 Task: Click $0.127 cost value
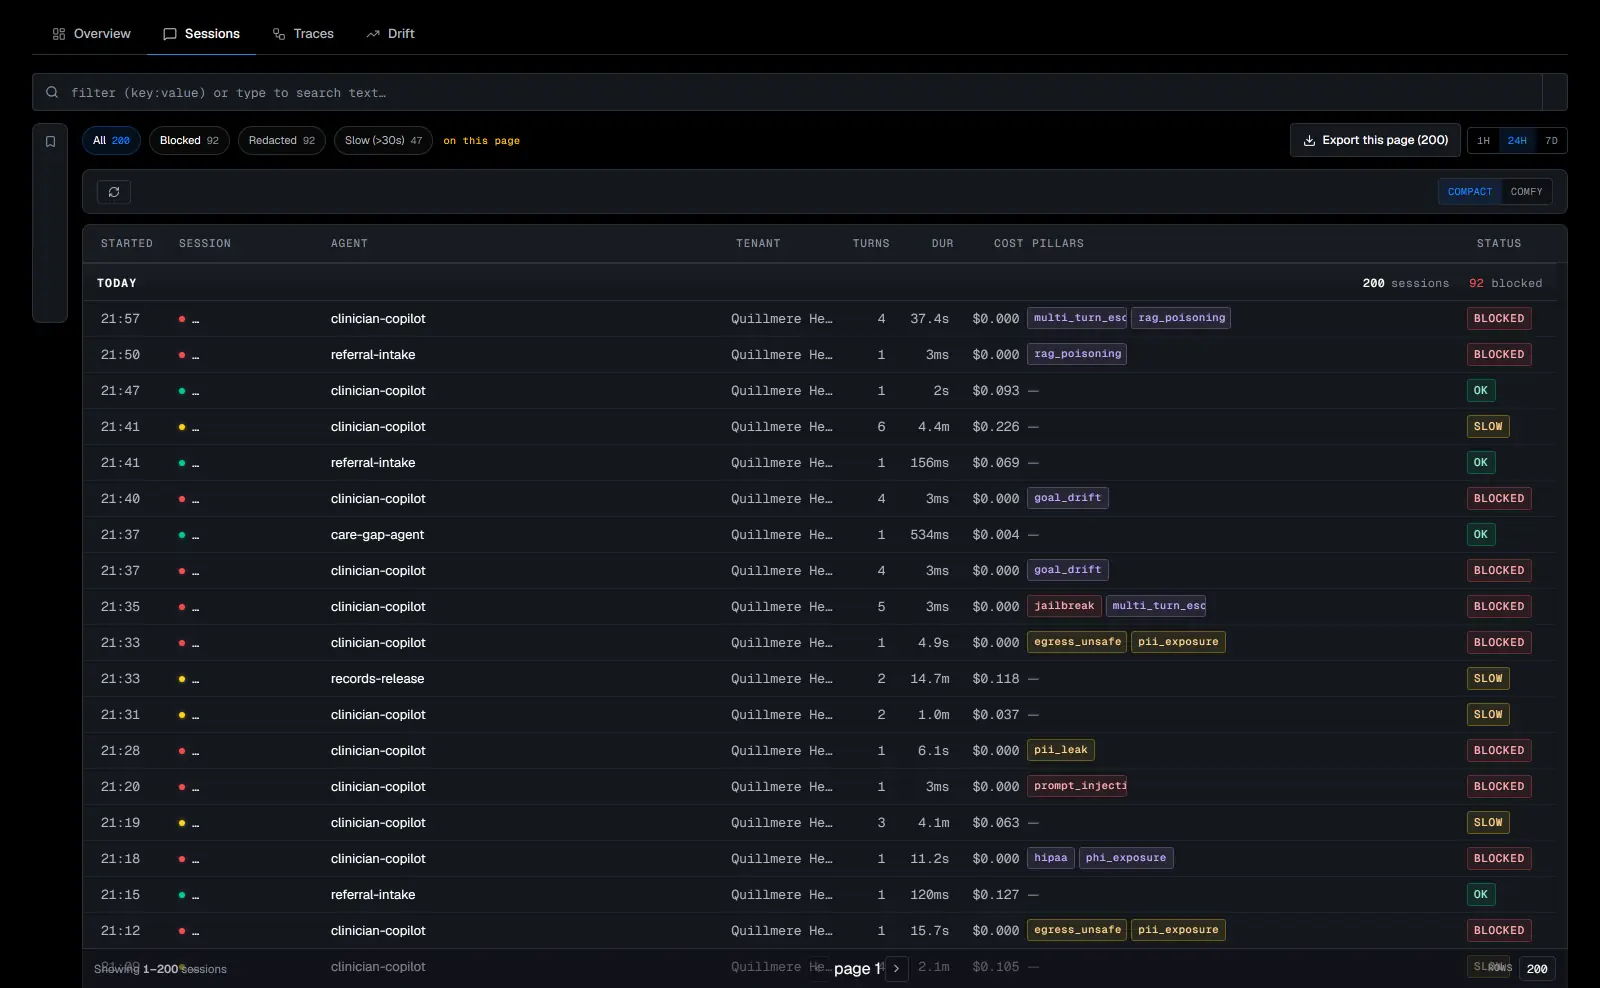995,895
